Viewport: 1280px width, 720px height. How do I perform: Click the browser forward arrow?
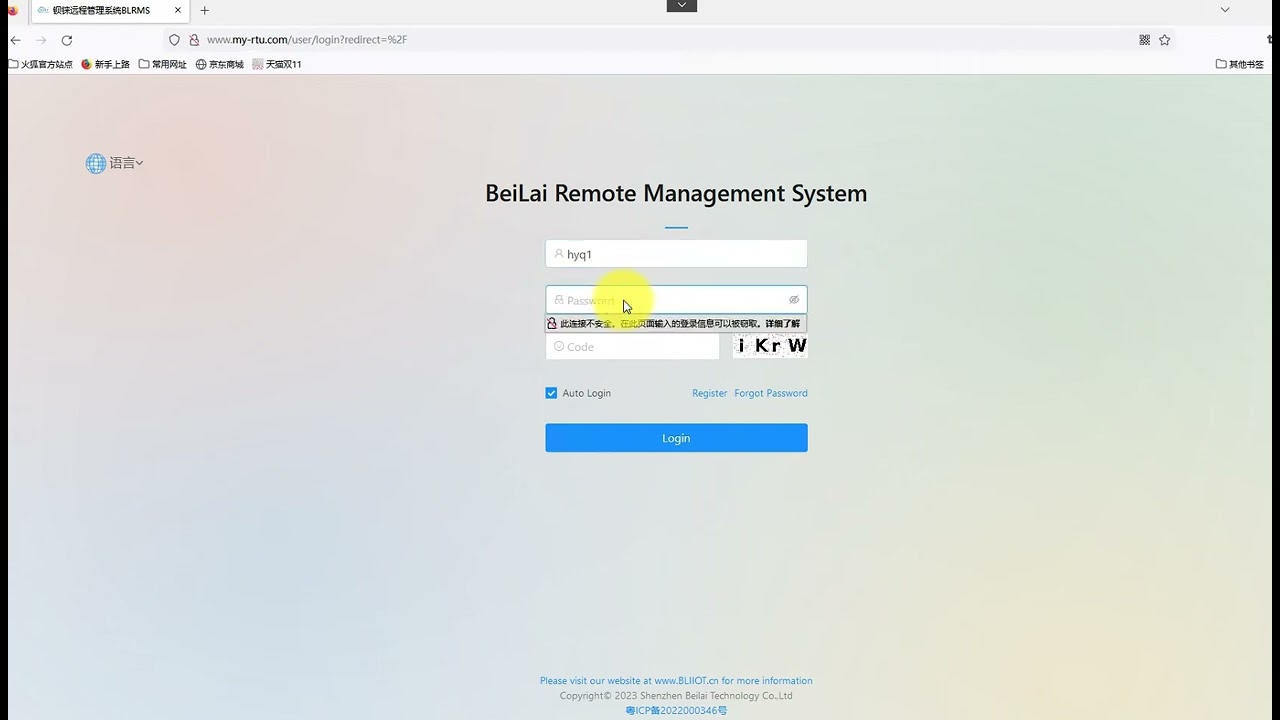(x=41, y=40)
